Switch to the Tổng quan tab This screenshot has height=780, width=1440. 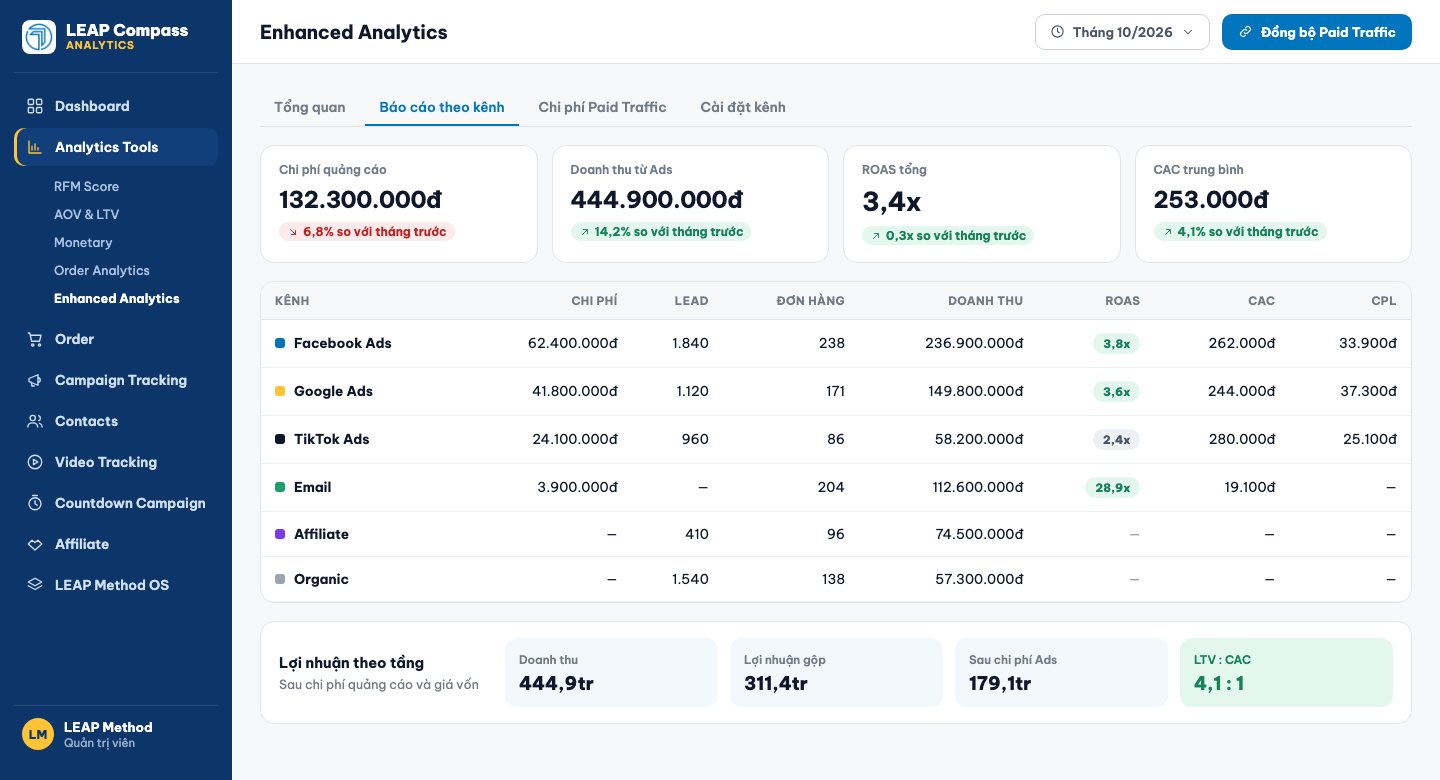click(x=310, y=107)
